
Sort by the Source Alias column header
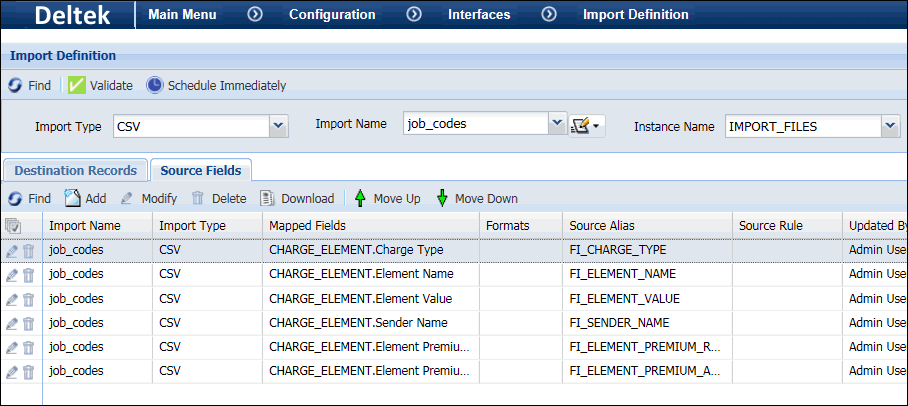601,227
